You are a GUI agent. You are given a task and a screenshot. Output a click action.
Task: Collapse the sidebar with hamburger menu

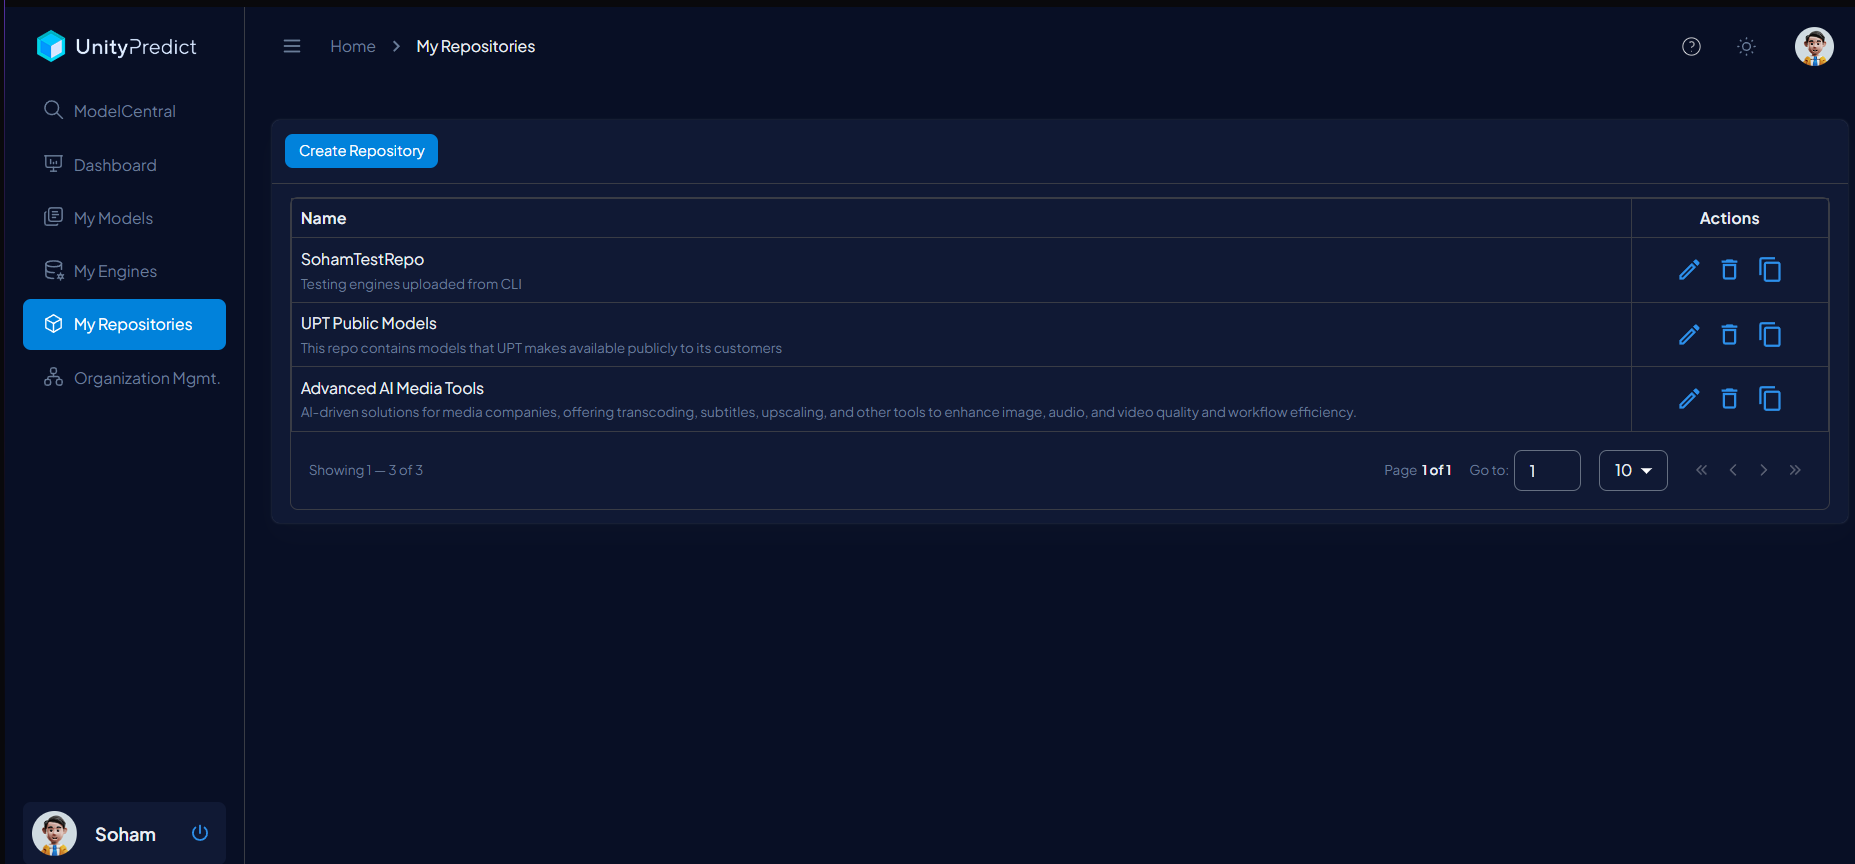(x=292, y=47)
